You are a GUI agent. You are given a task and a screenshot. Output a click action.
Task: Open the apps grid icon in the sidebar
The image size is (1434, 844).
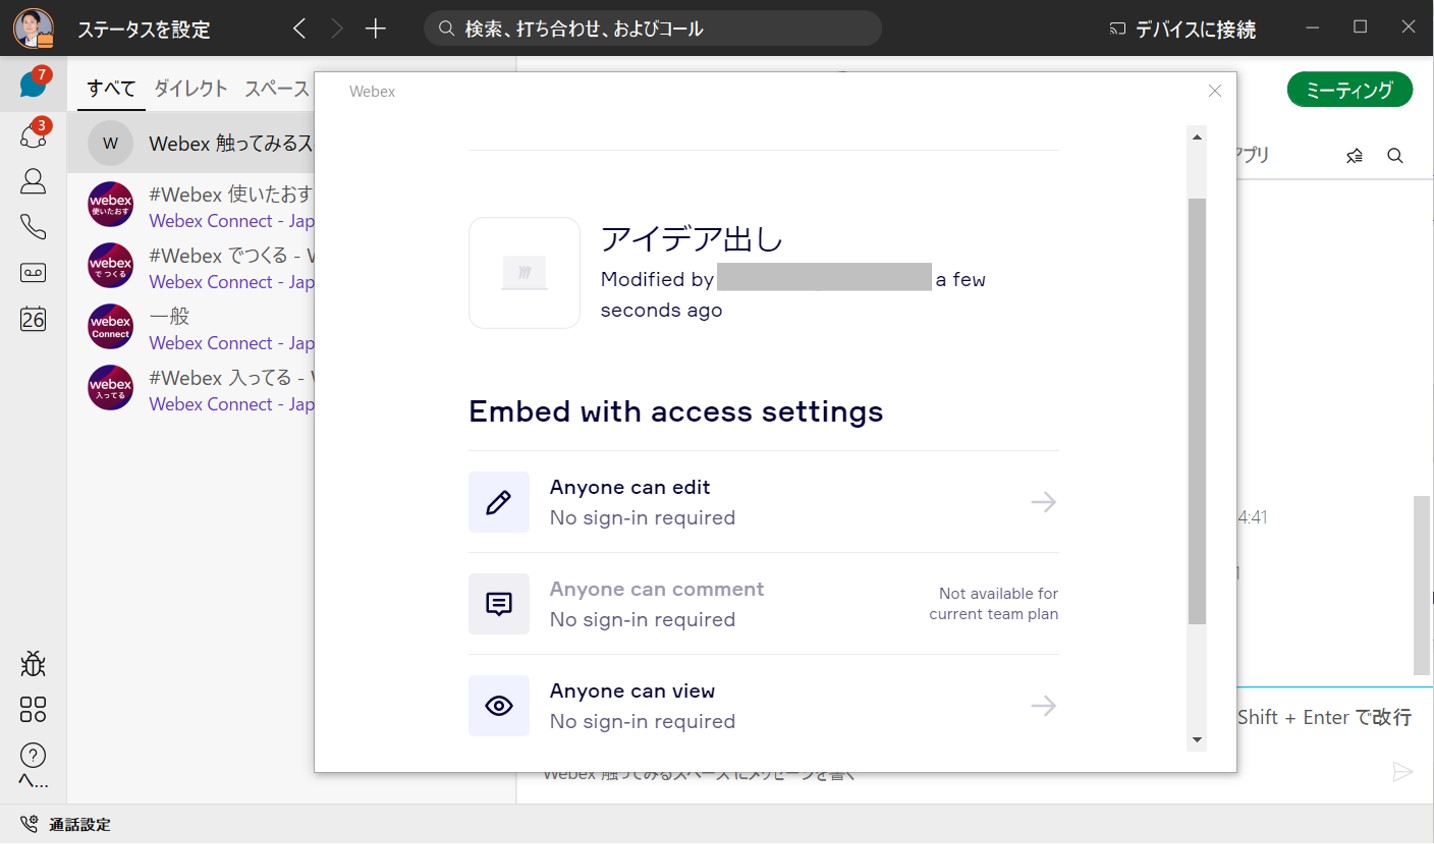pos(33,710)
